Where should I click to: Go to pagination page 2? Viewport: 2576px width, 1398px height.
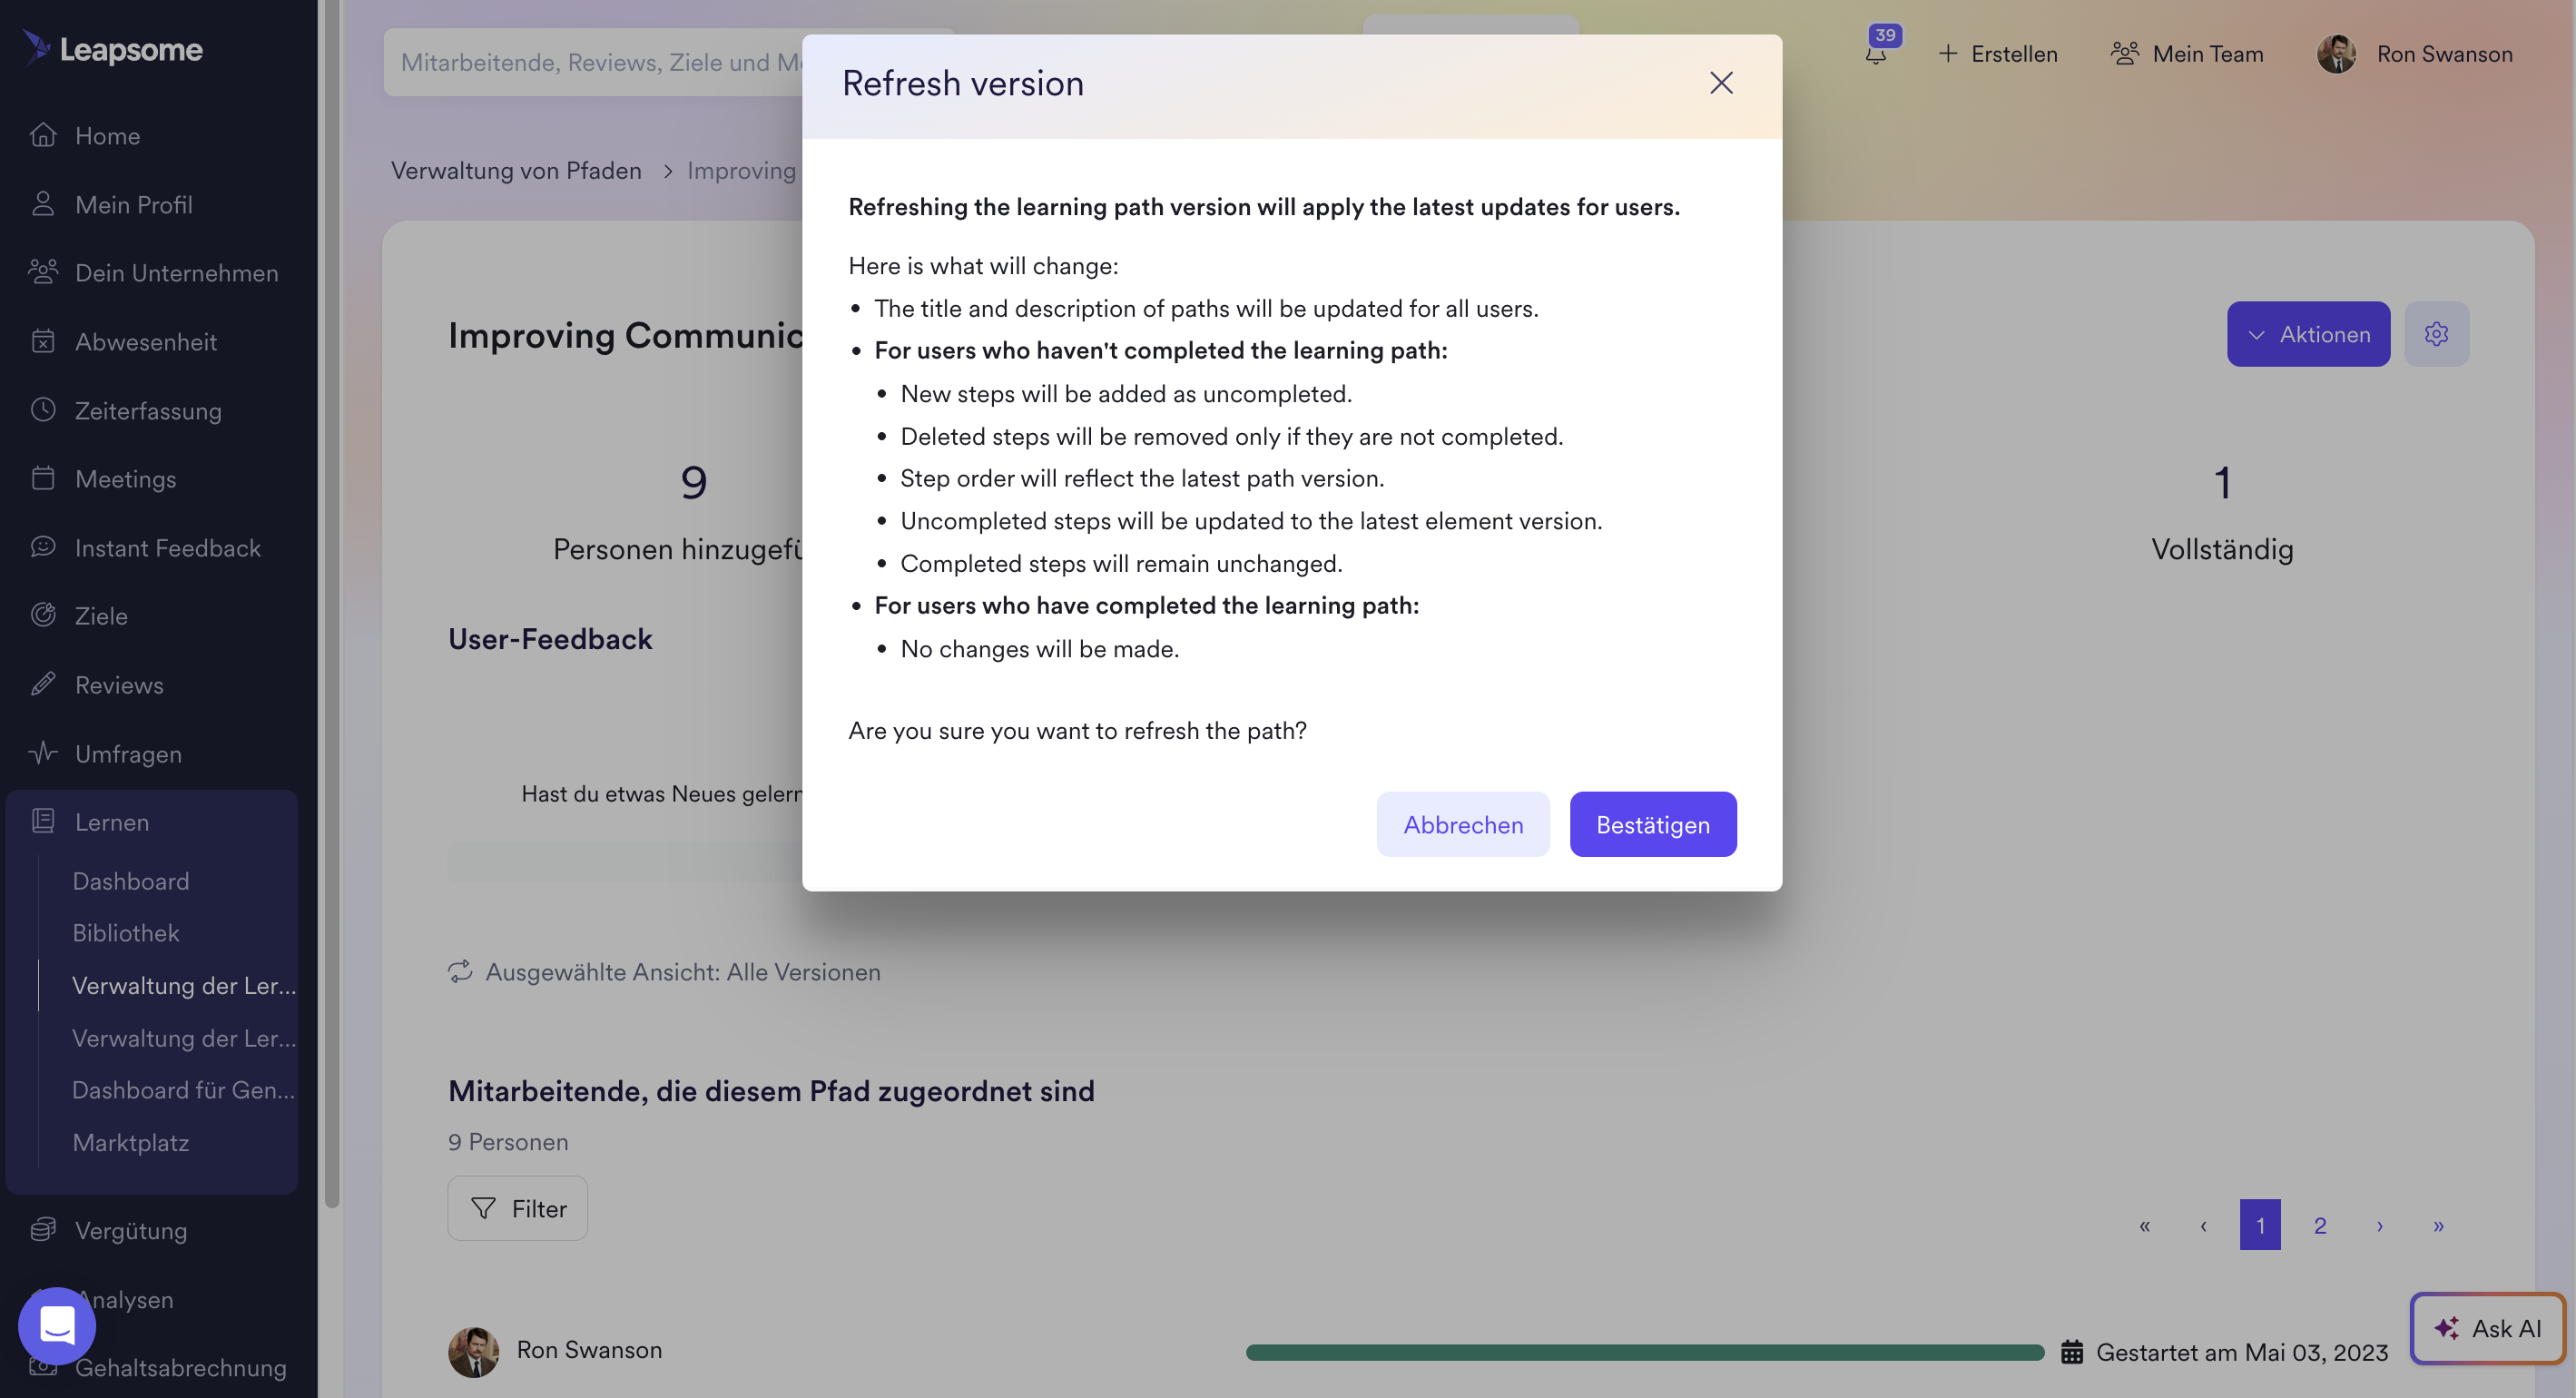tap(2320, 1225)
